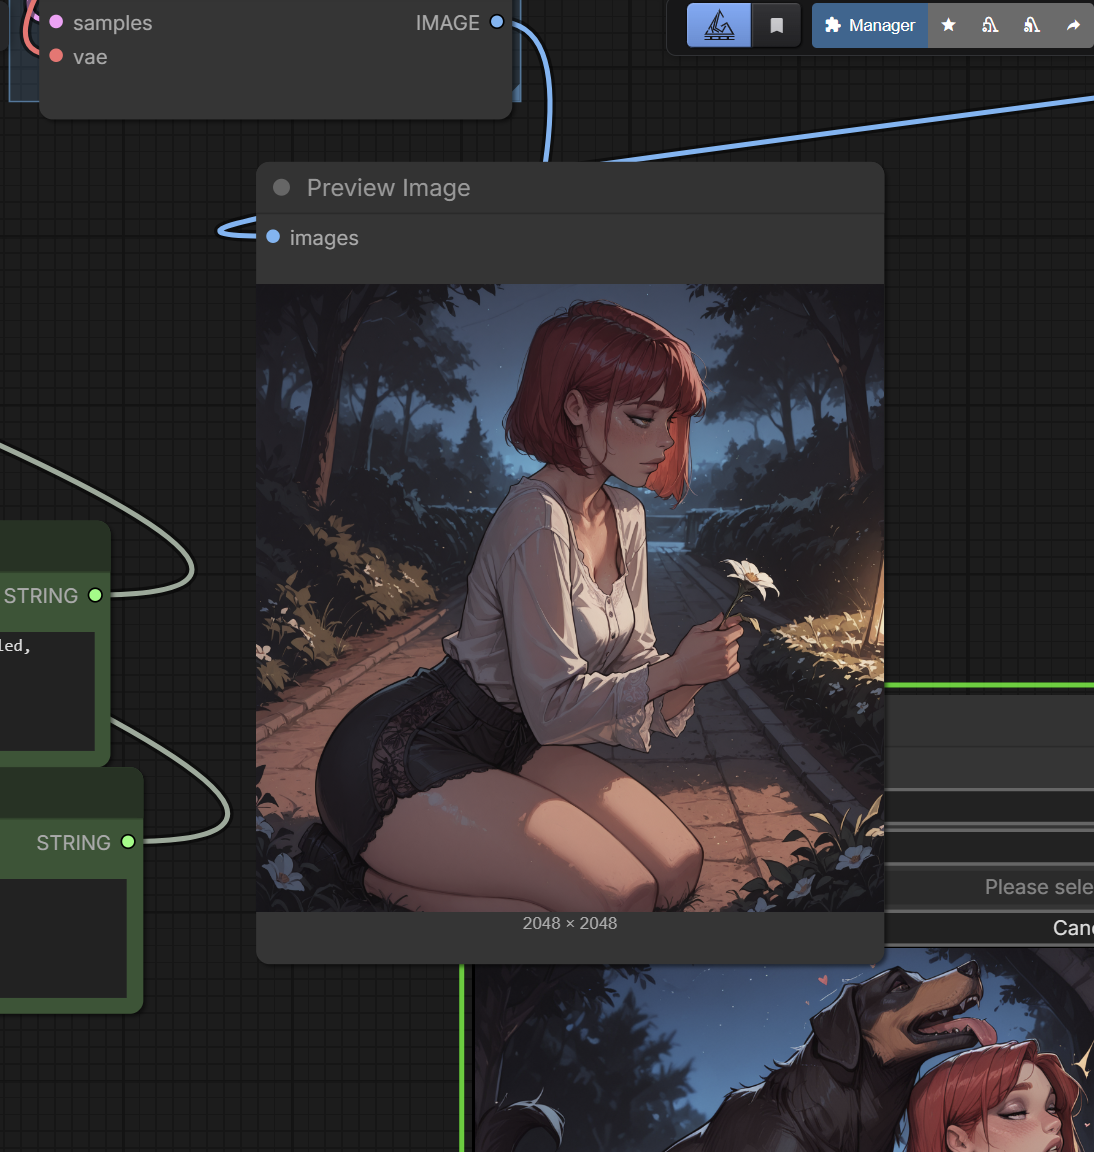Image resolution: width=1094 pixels, height=1152 pixels.
Task: Click the share arrow icon in the toolbar
Action: point(1073,25)
